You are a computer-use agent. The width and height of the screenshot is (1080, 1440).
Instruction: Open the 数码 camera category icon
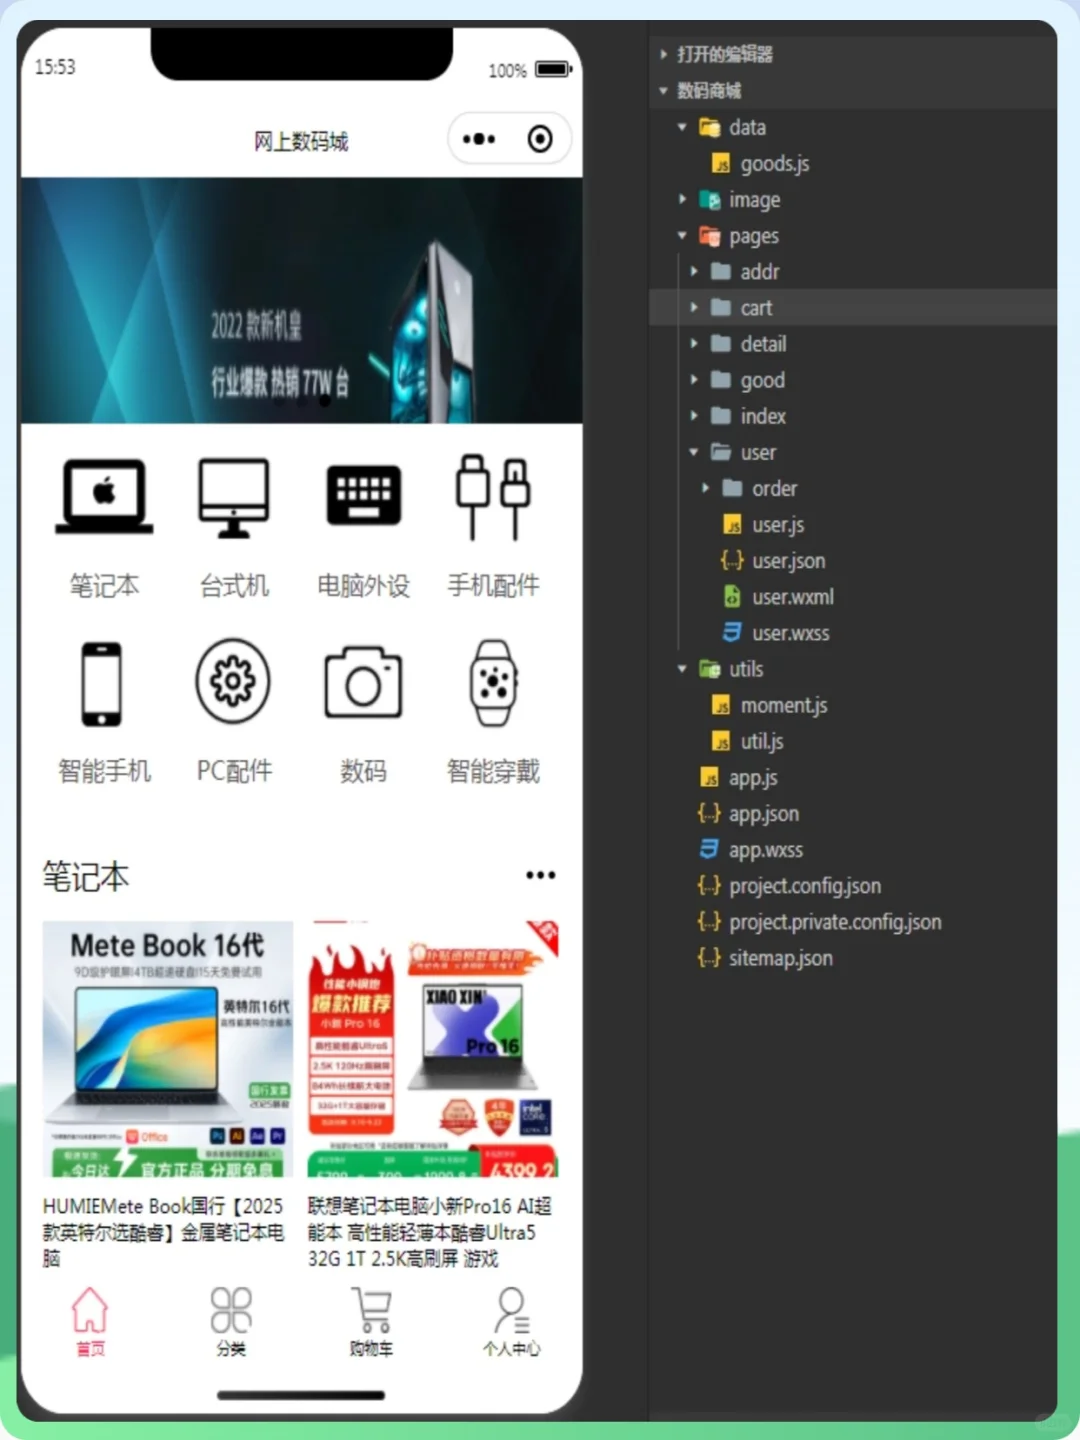[x=363, y=682]
